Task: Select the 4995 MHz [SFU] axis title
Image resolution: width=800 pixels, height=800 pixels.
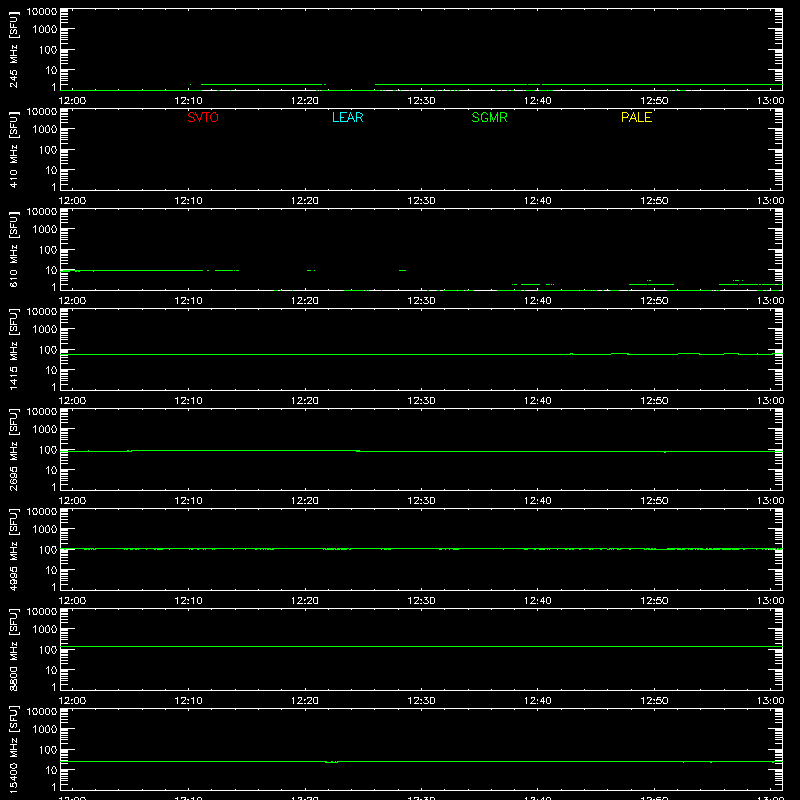Action: (x=13, y=549)
